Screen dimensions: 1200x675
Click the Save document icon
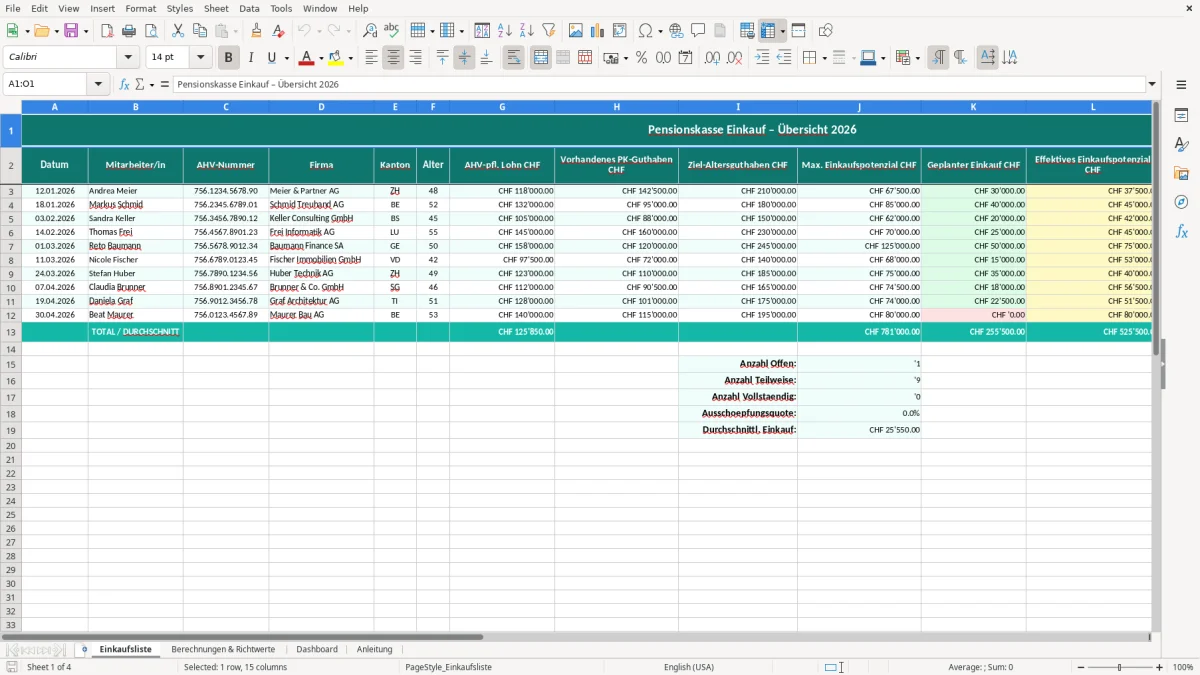coord(71,31)
